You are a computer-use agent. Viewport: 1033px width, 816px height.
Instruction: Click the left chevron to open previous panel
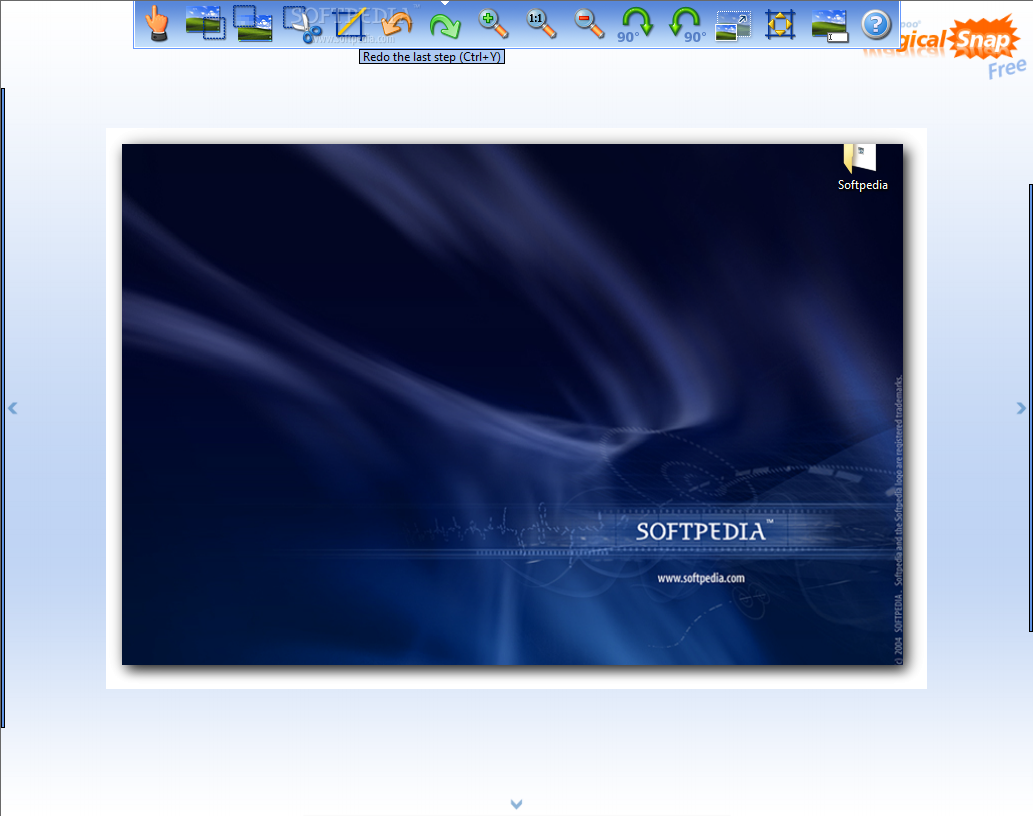(x=13, y=408)
